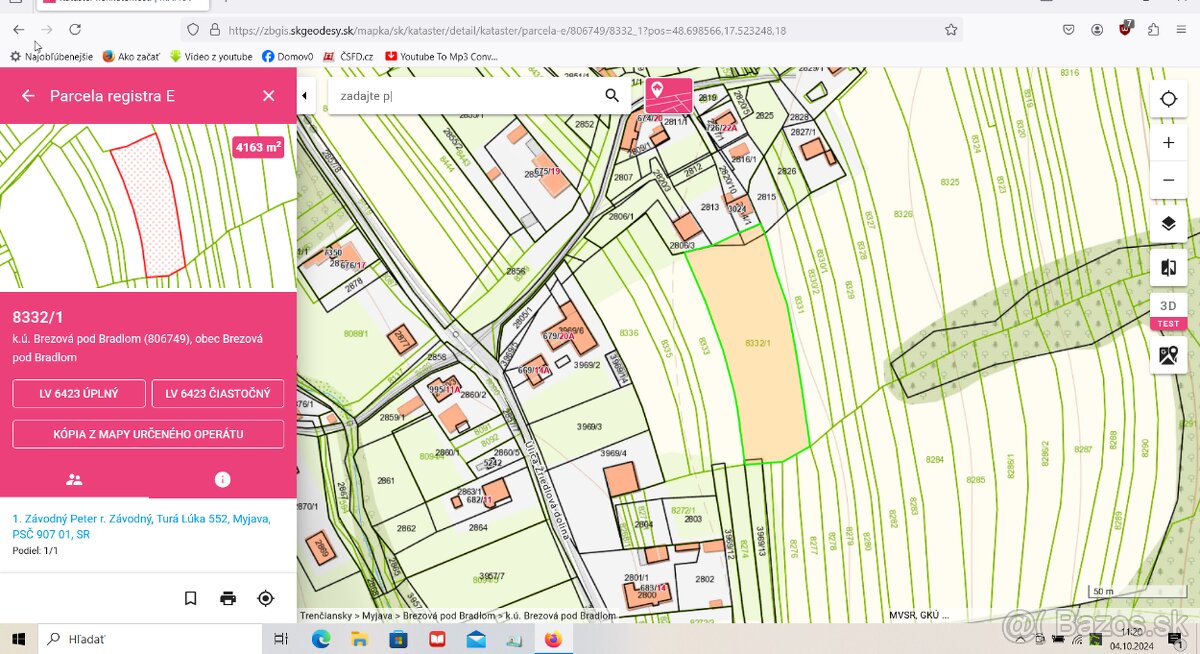Open the basemap imagery switcher icon

point(1168,354)
